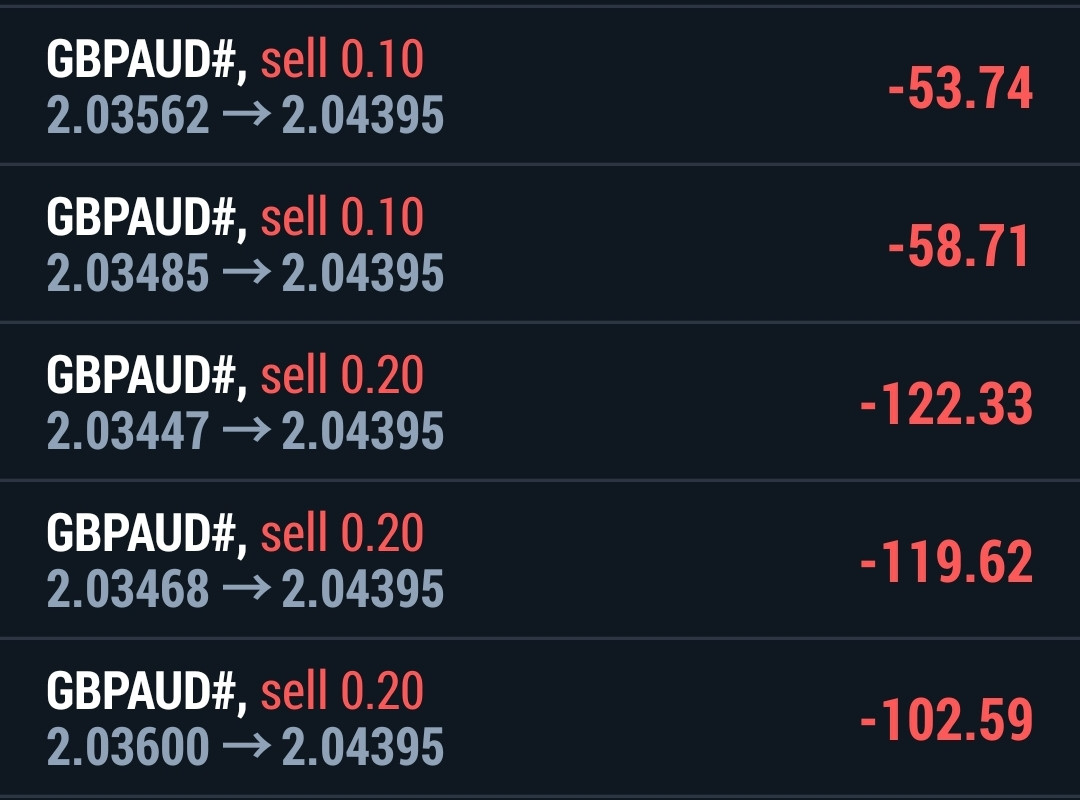Viewport: 1080px width, 800px height.
Task: Tap the -122.33 loss value
Action: pyautogui.click(x=946, y=405)
